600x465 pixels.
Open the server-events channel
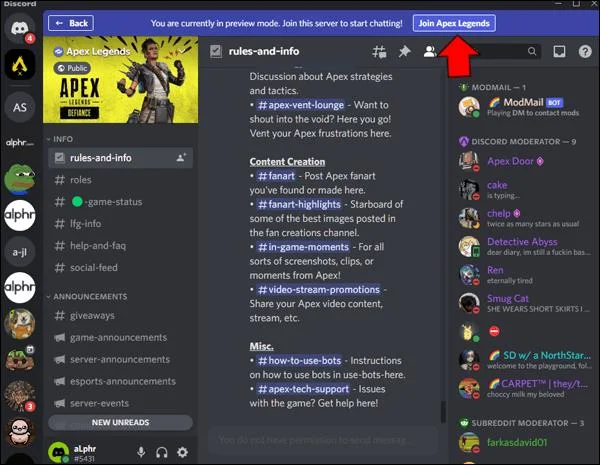point(120,403)
